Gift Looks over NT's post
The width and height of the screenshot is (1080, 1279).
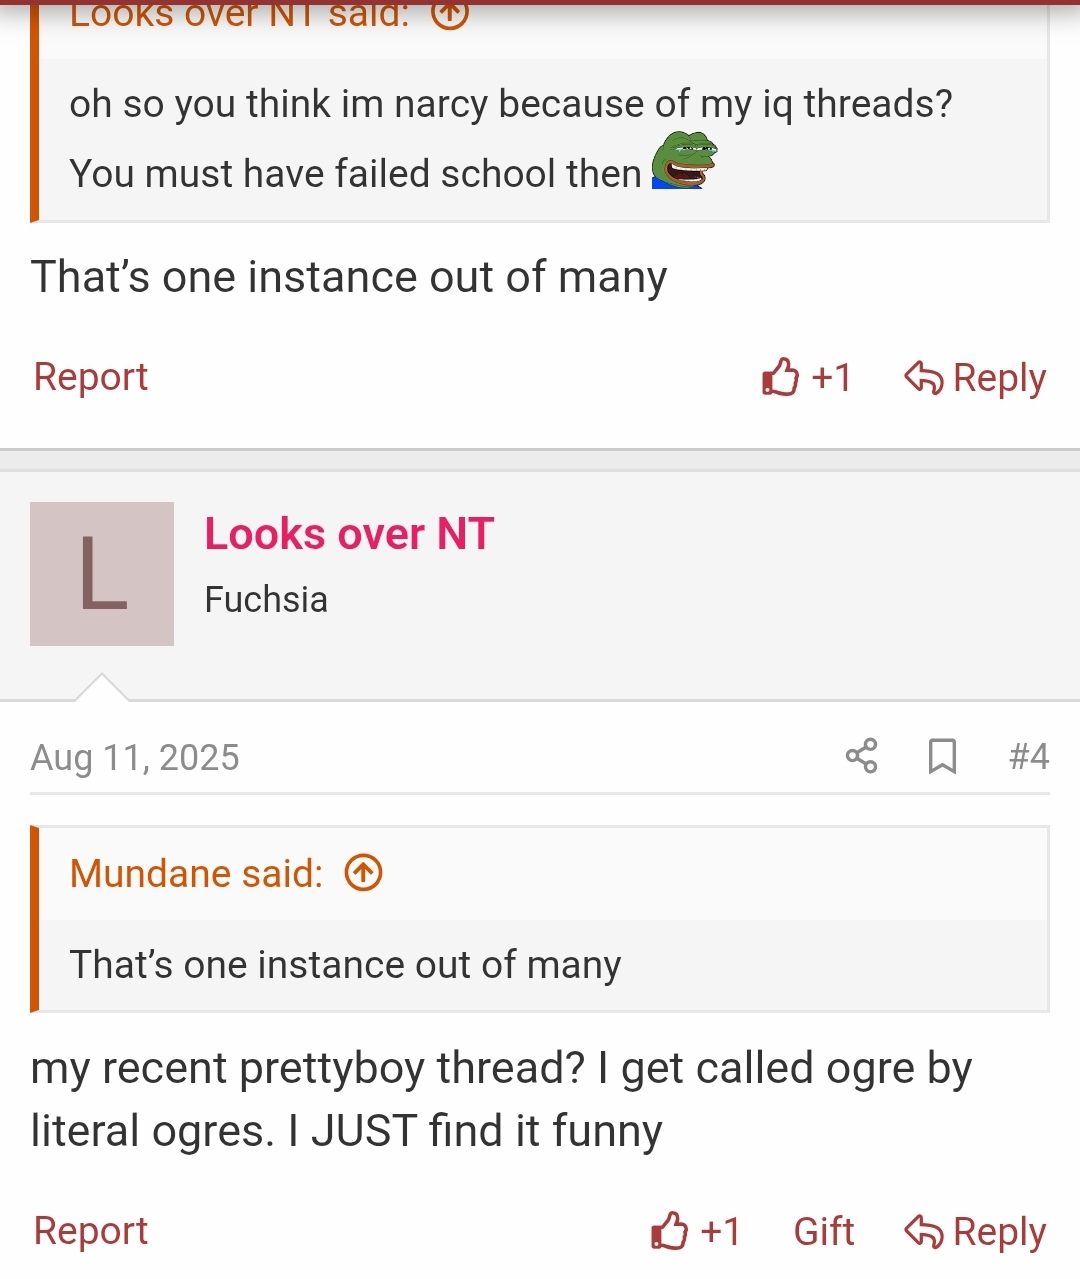(x=824, y=1231)
